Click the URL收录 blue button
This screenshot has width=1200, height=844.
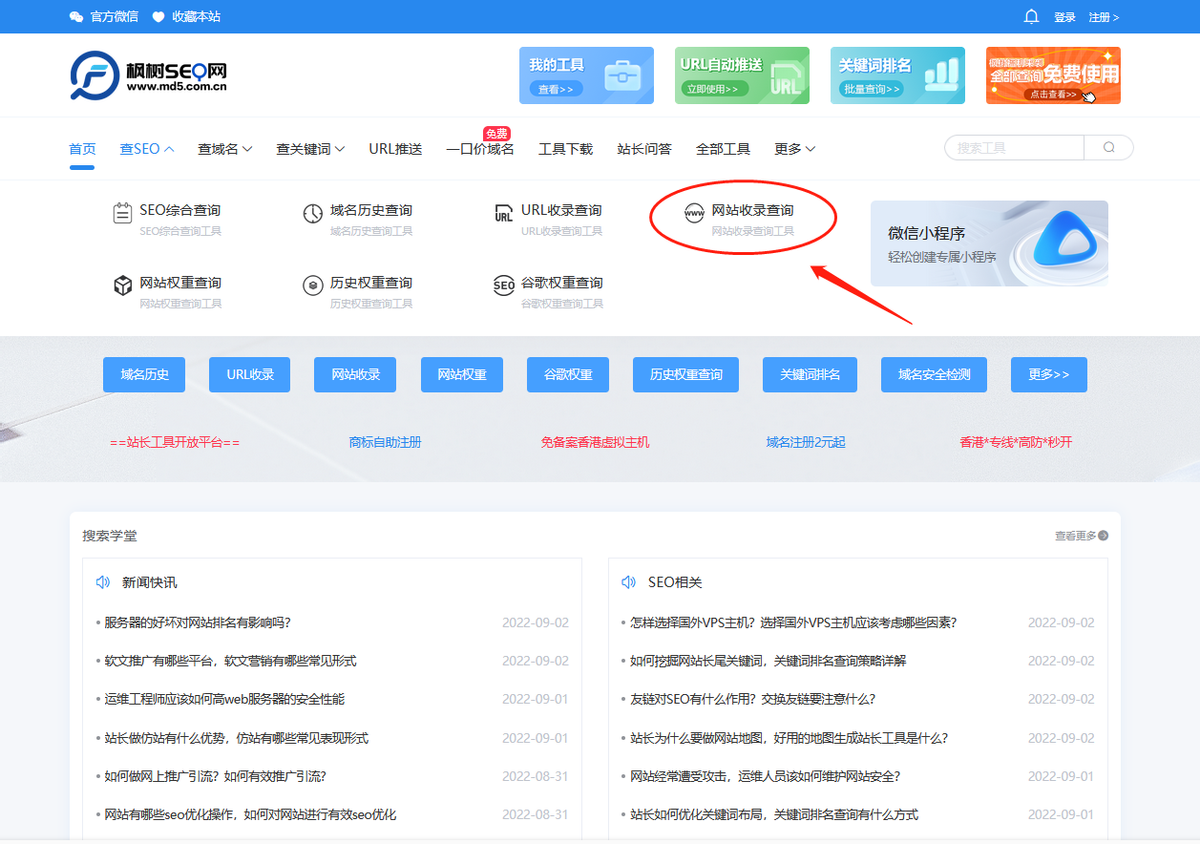coord(250,374)
